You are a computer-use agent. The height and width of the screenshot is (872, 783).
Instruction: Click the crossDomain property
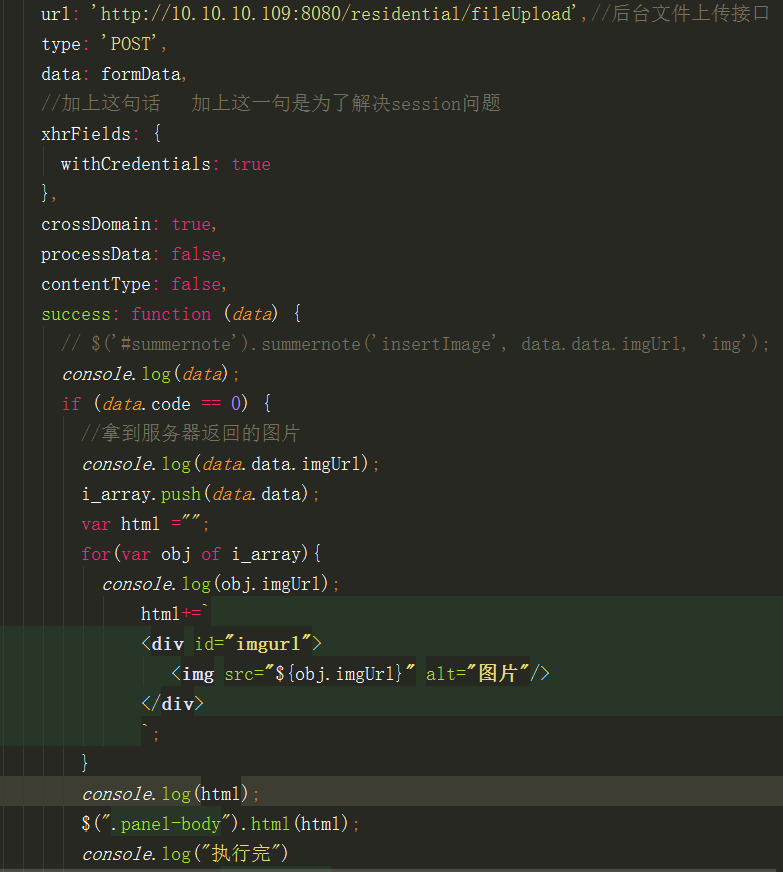(x=96, y=224)
